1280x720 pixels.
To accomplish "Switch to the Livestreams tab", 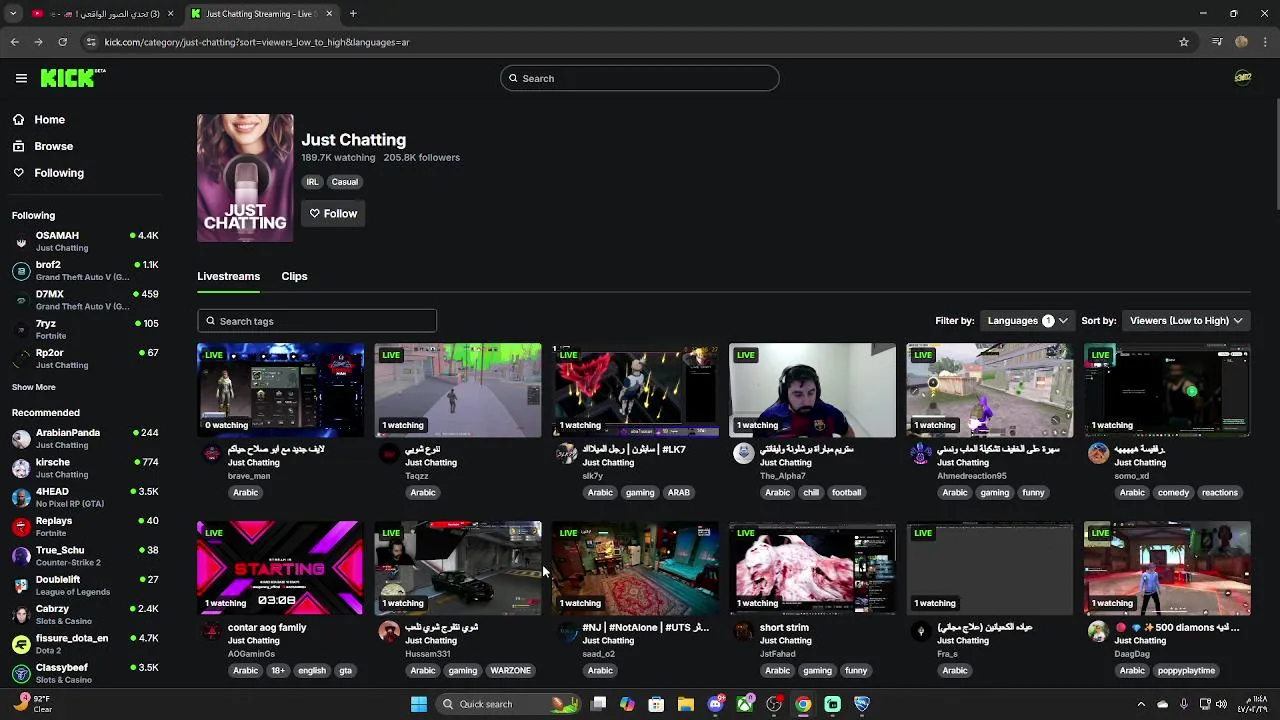I will click(228, 276).
